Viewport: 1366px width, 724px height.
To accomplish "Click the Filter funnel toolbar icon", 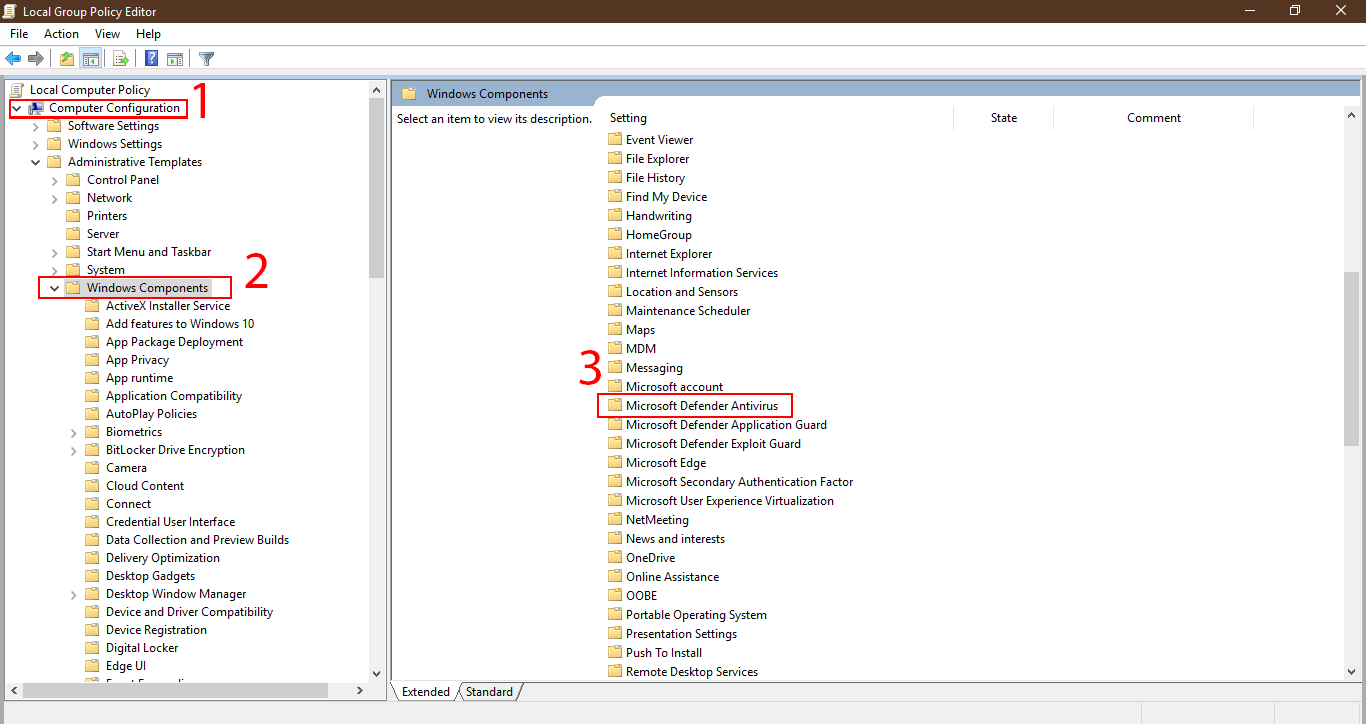I will (206, 59).
